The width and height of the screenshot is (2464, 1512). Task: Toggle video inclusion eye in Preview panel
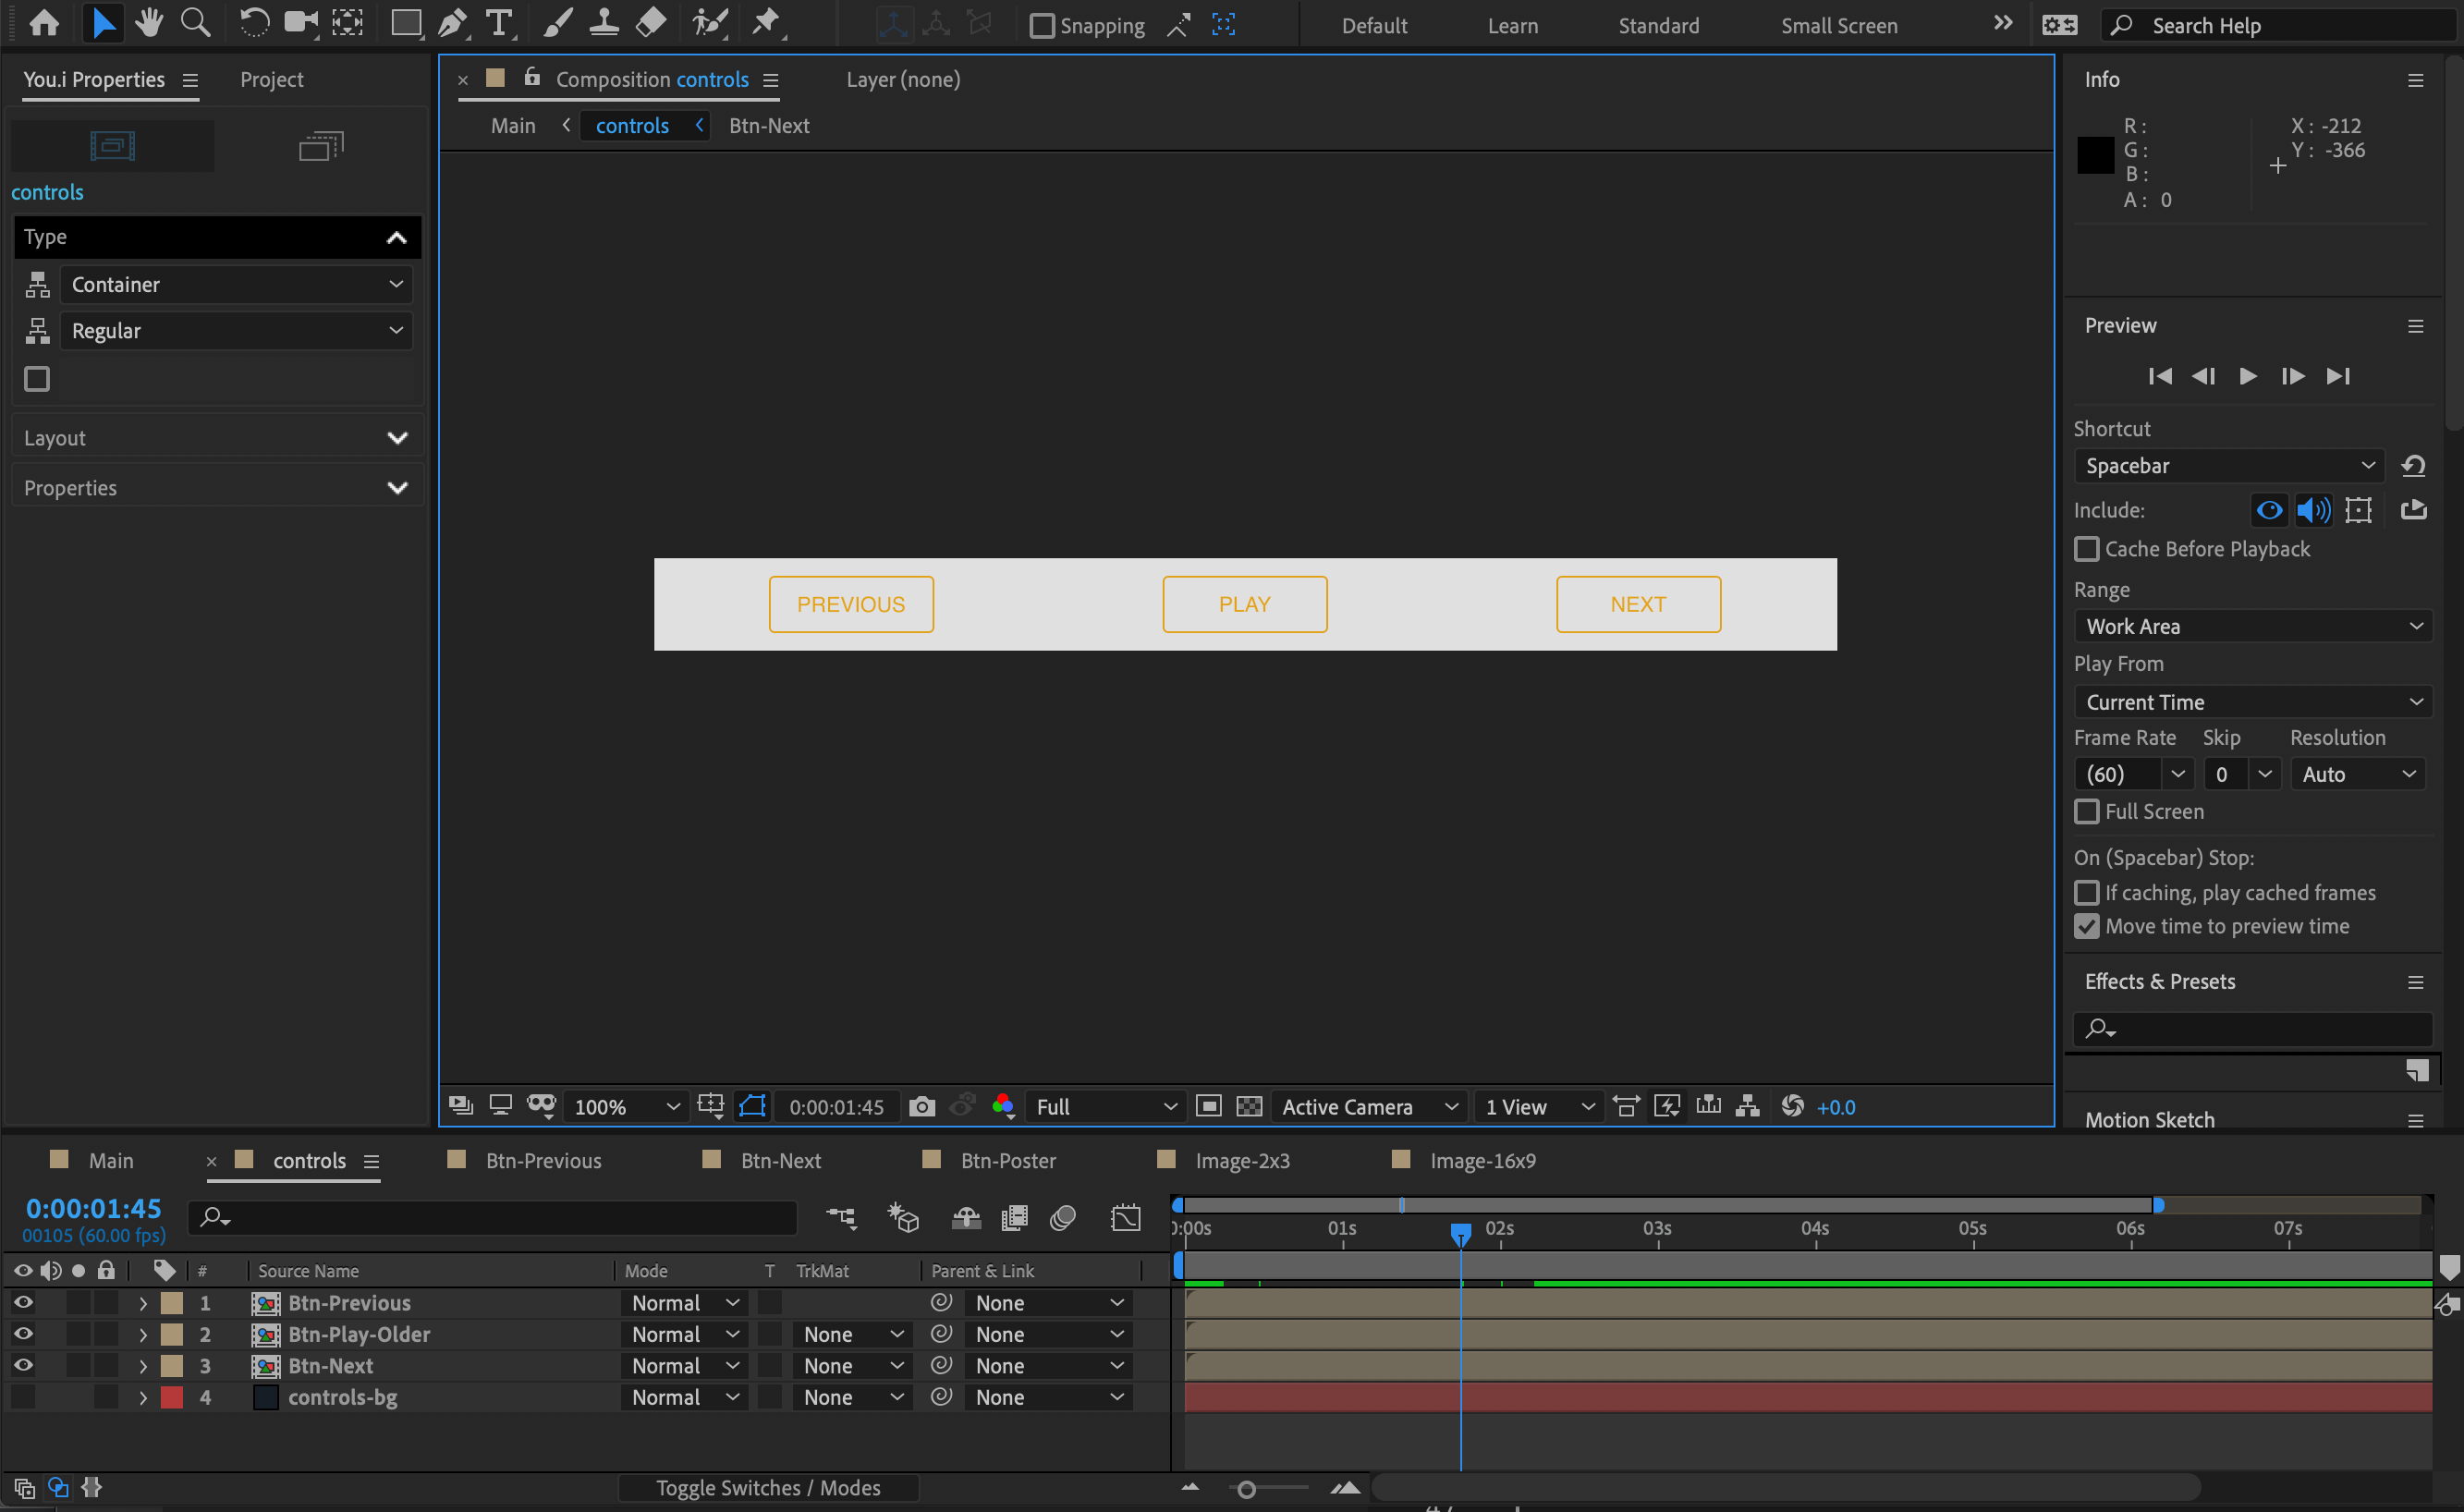coord(2269,510)
